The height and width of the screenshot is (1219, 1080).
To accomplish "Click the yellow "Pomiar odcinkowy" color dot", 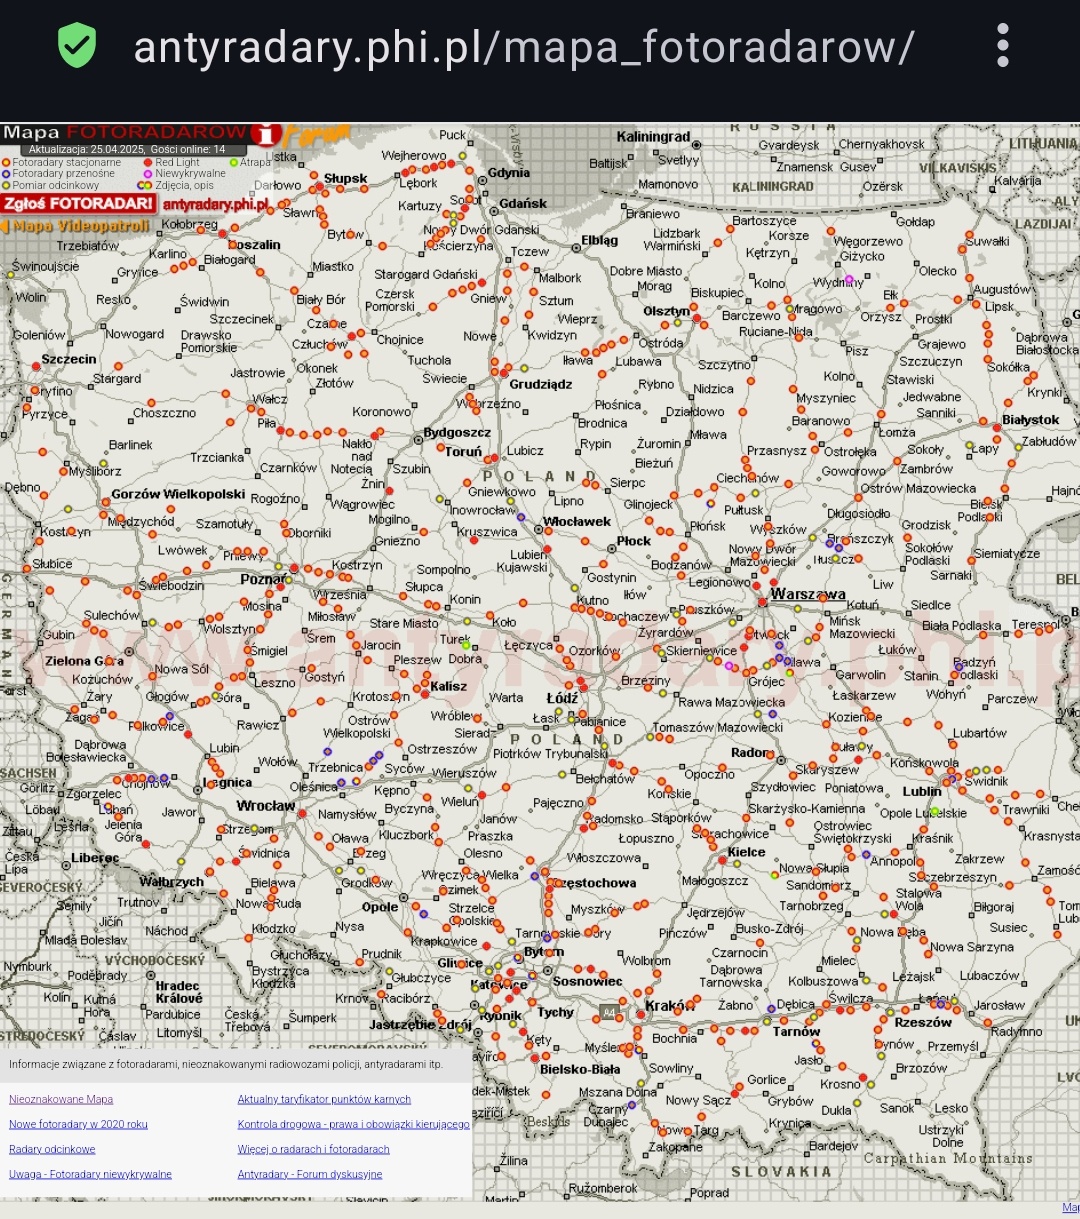I will 5,185.
